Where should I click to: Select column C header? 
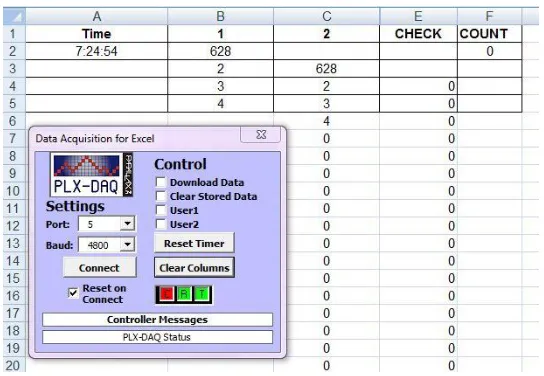(x=326, y=16)
